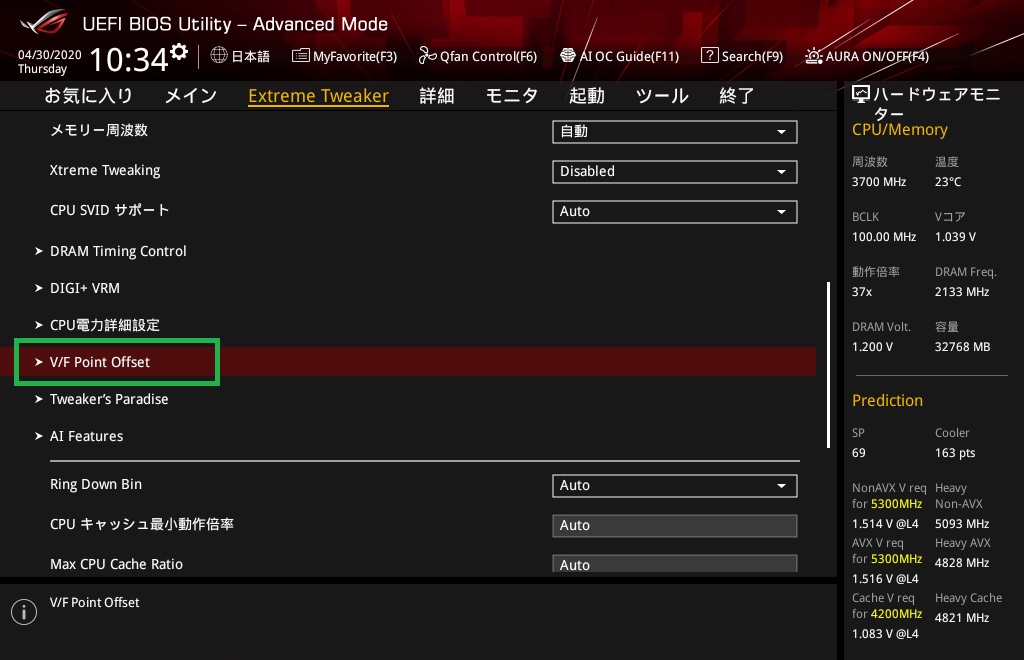Open CPU SVID サポート Auto dropdown
The height and width of the screenshot is (660, 1024).
click(675, 212)
